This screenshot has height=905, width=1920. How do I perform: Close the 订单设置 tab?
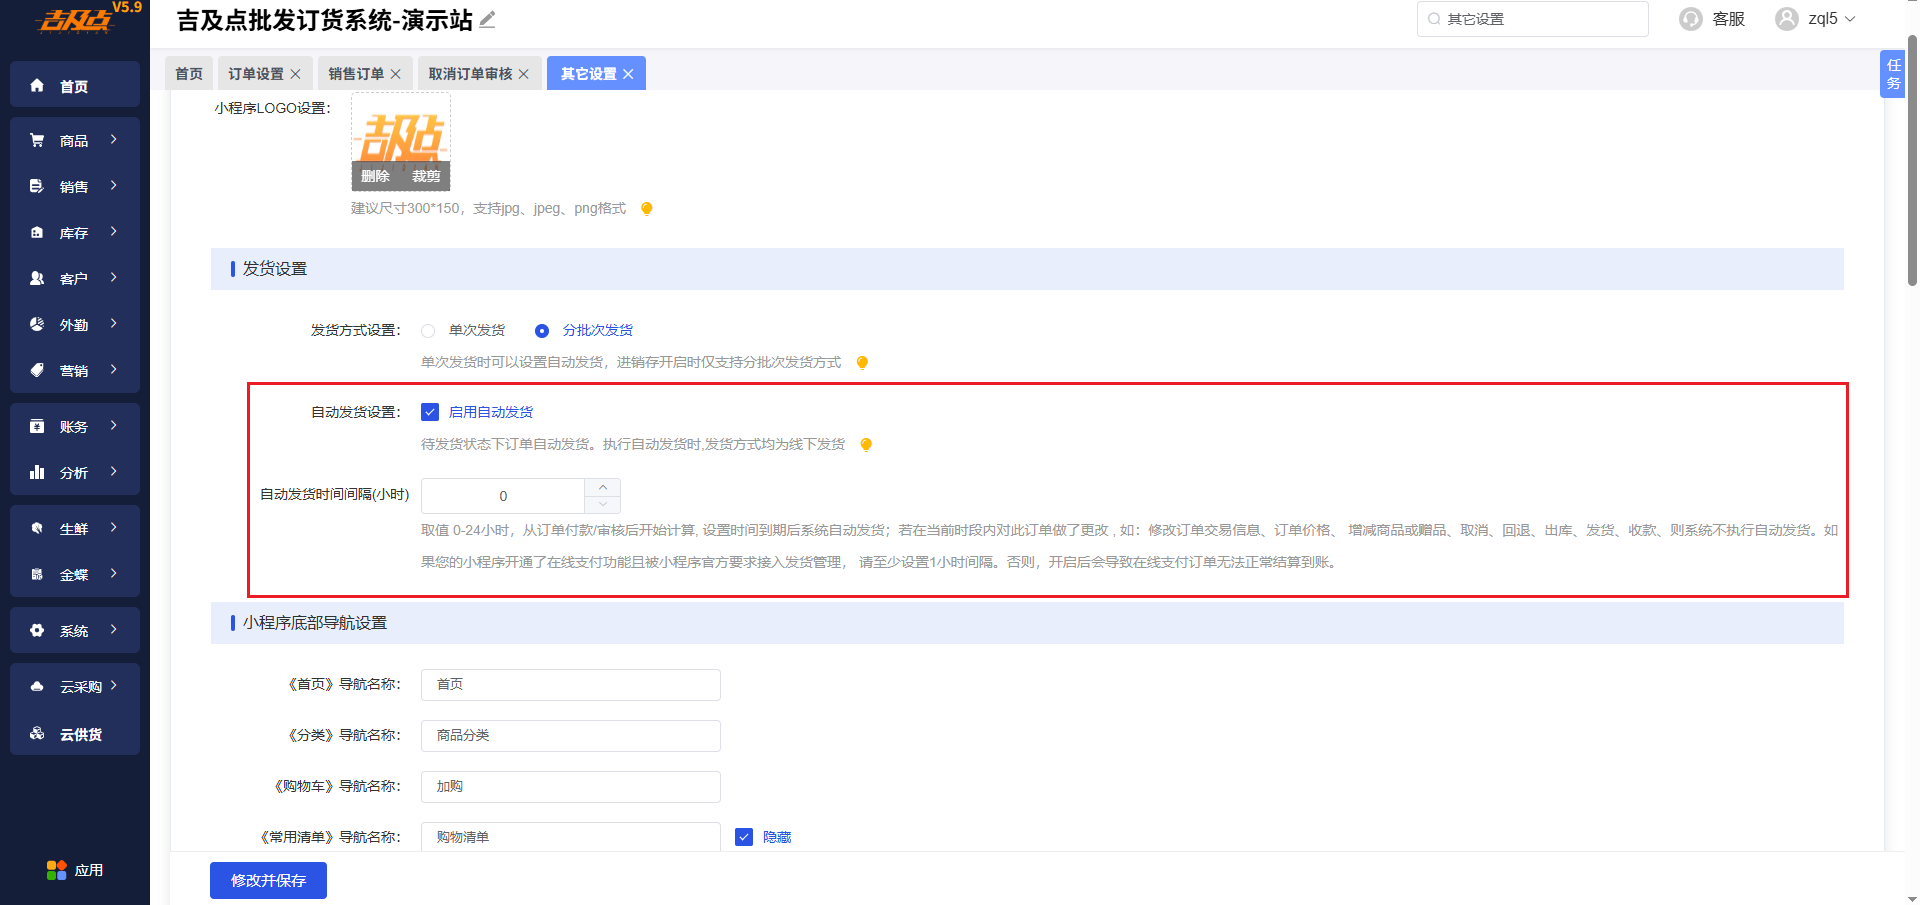295,74
